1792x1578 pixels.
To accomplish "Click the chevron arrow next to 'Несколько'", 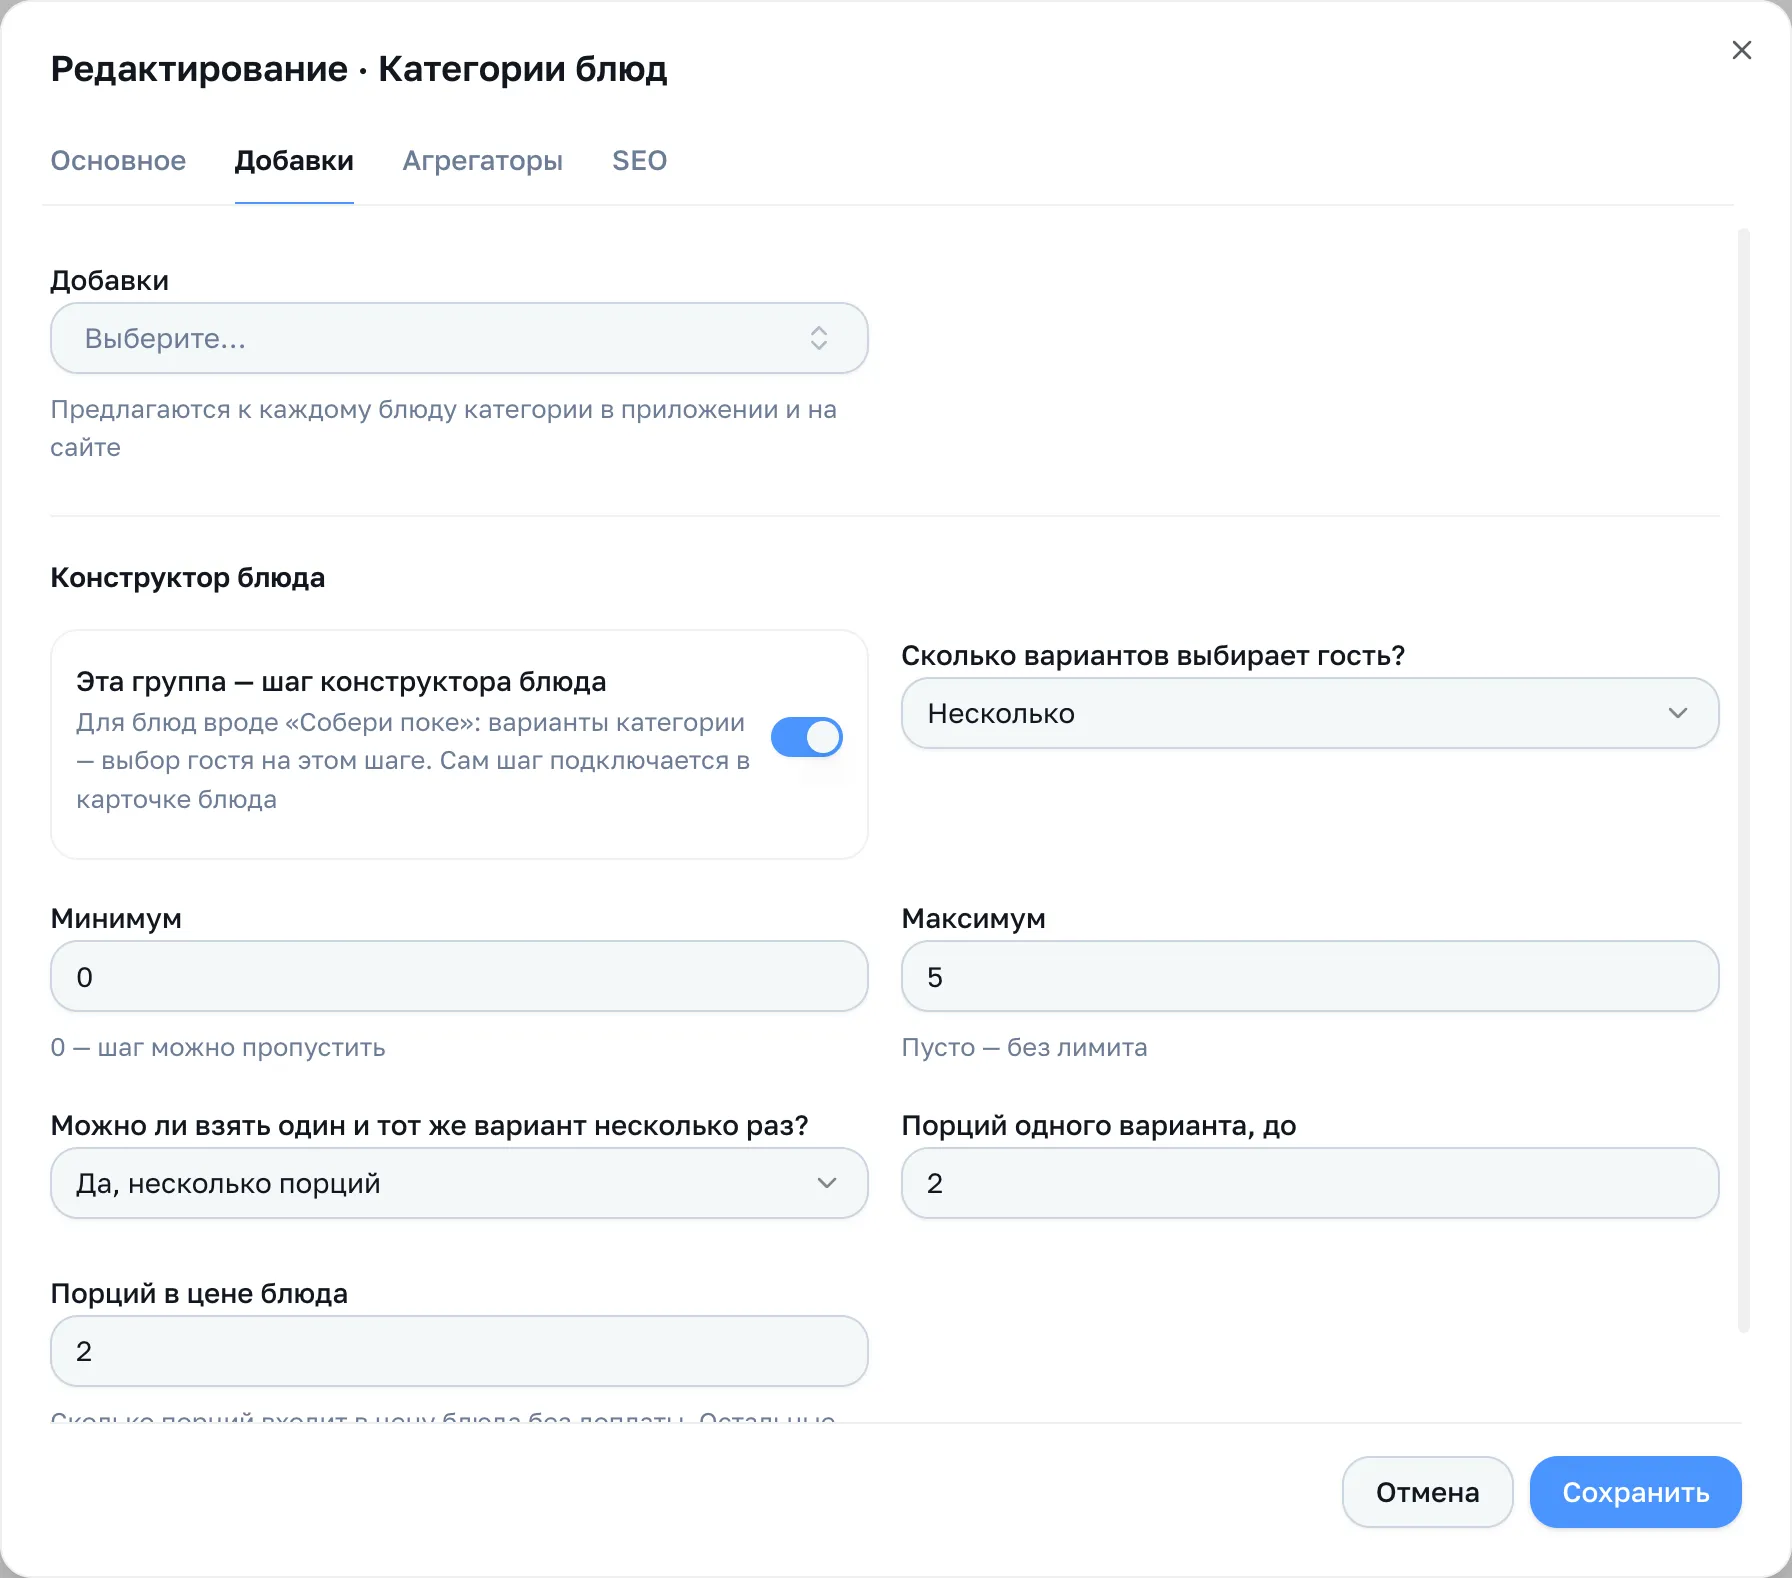I will pyautogui.click(x=1678, y=713).
